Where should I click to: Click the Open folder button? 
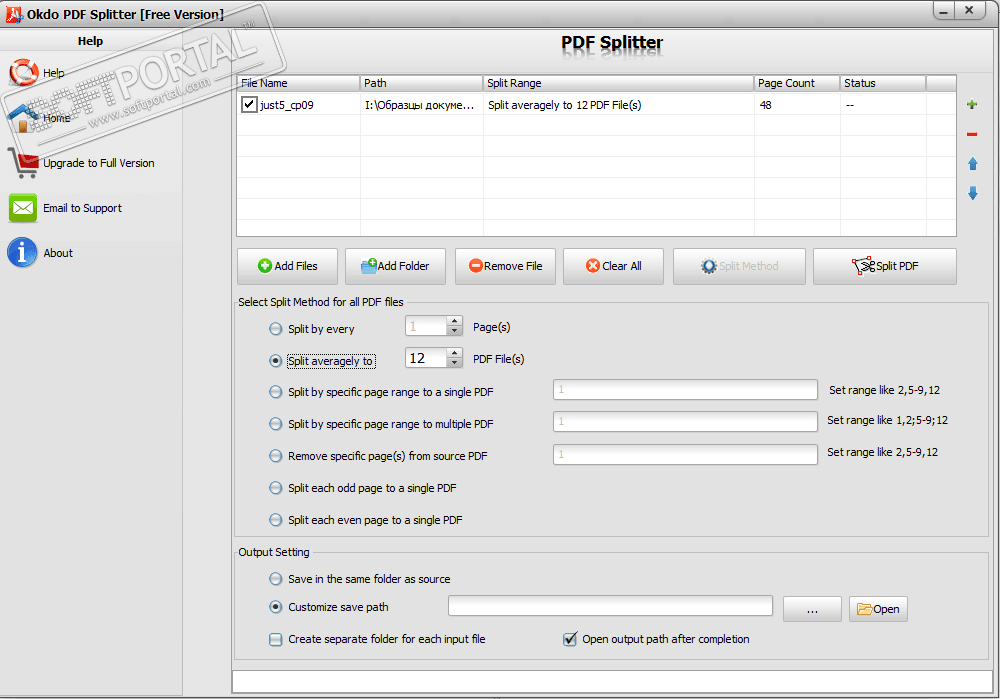click(x=878, y=609)
